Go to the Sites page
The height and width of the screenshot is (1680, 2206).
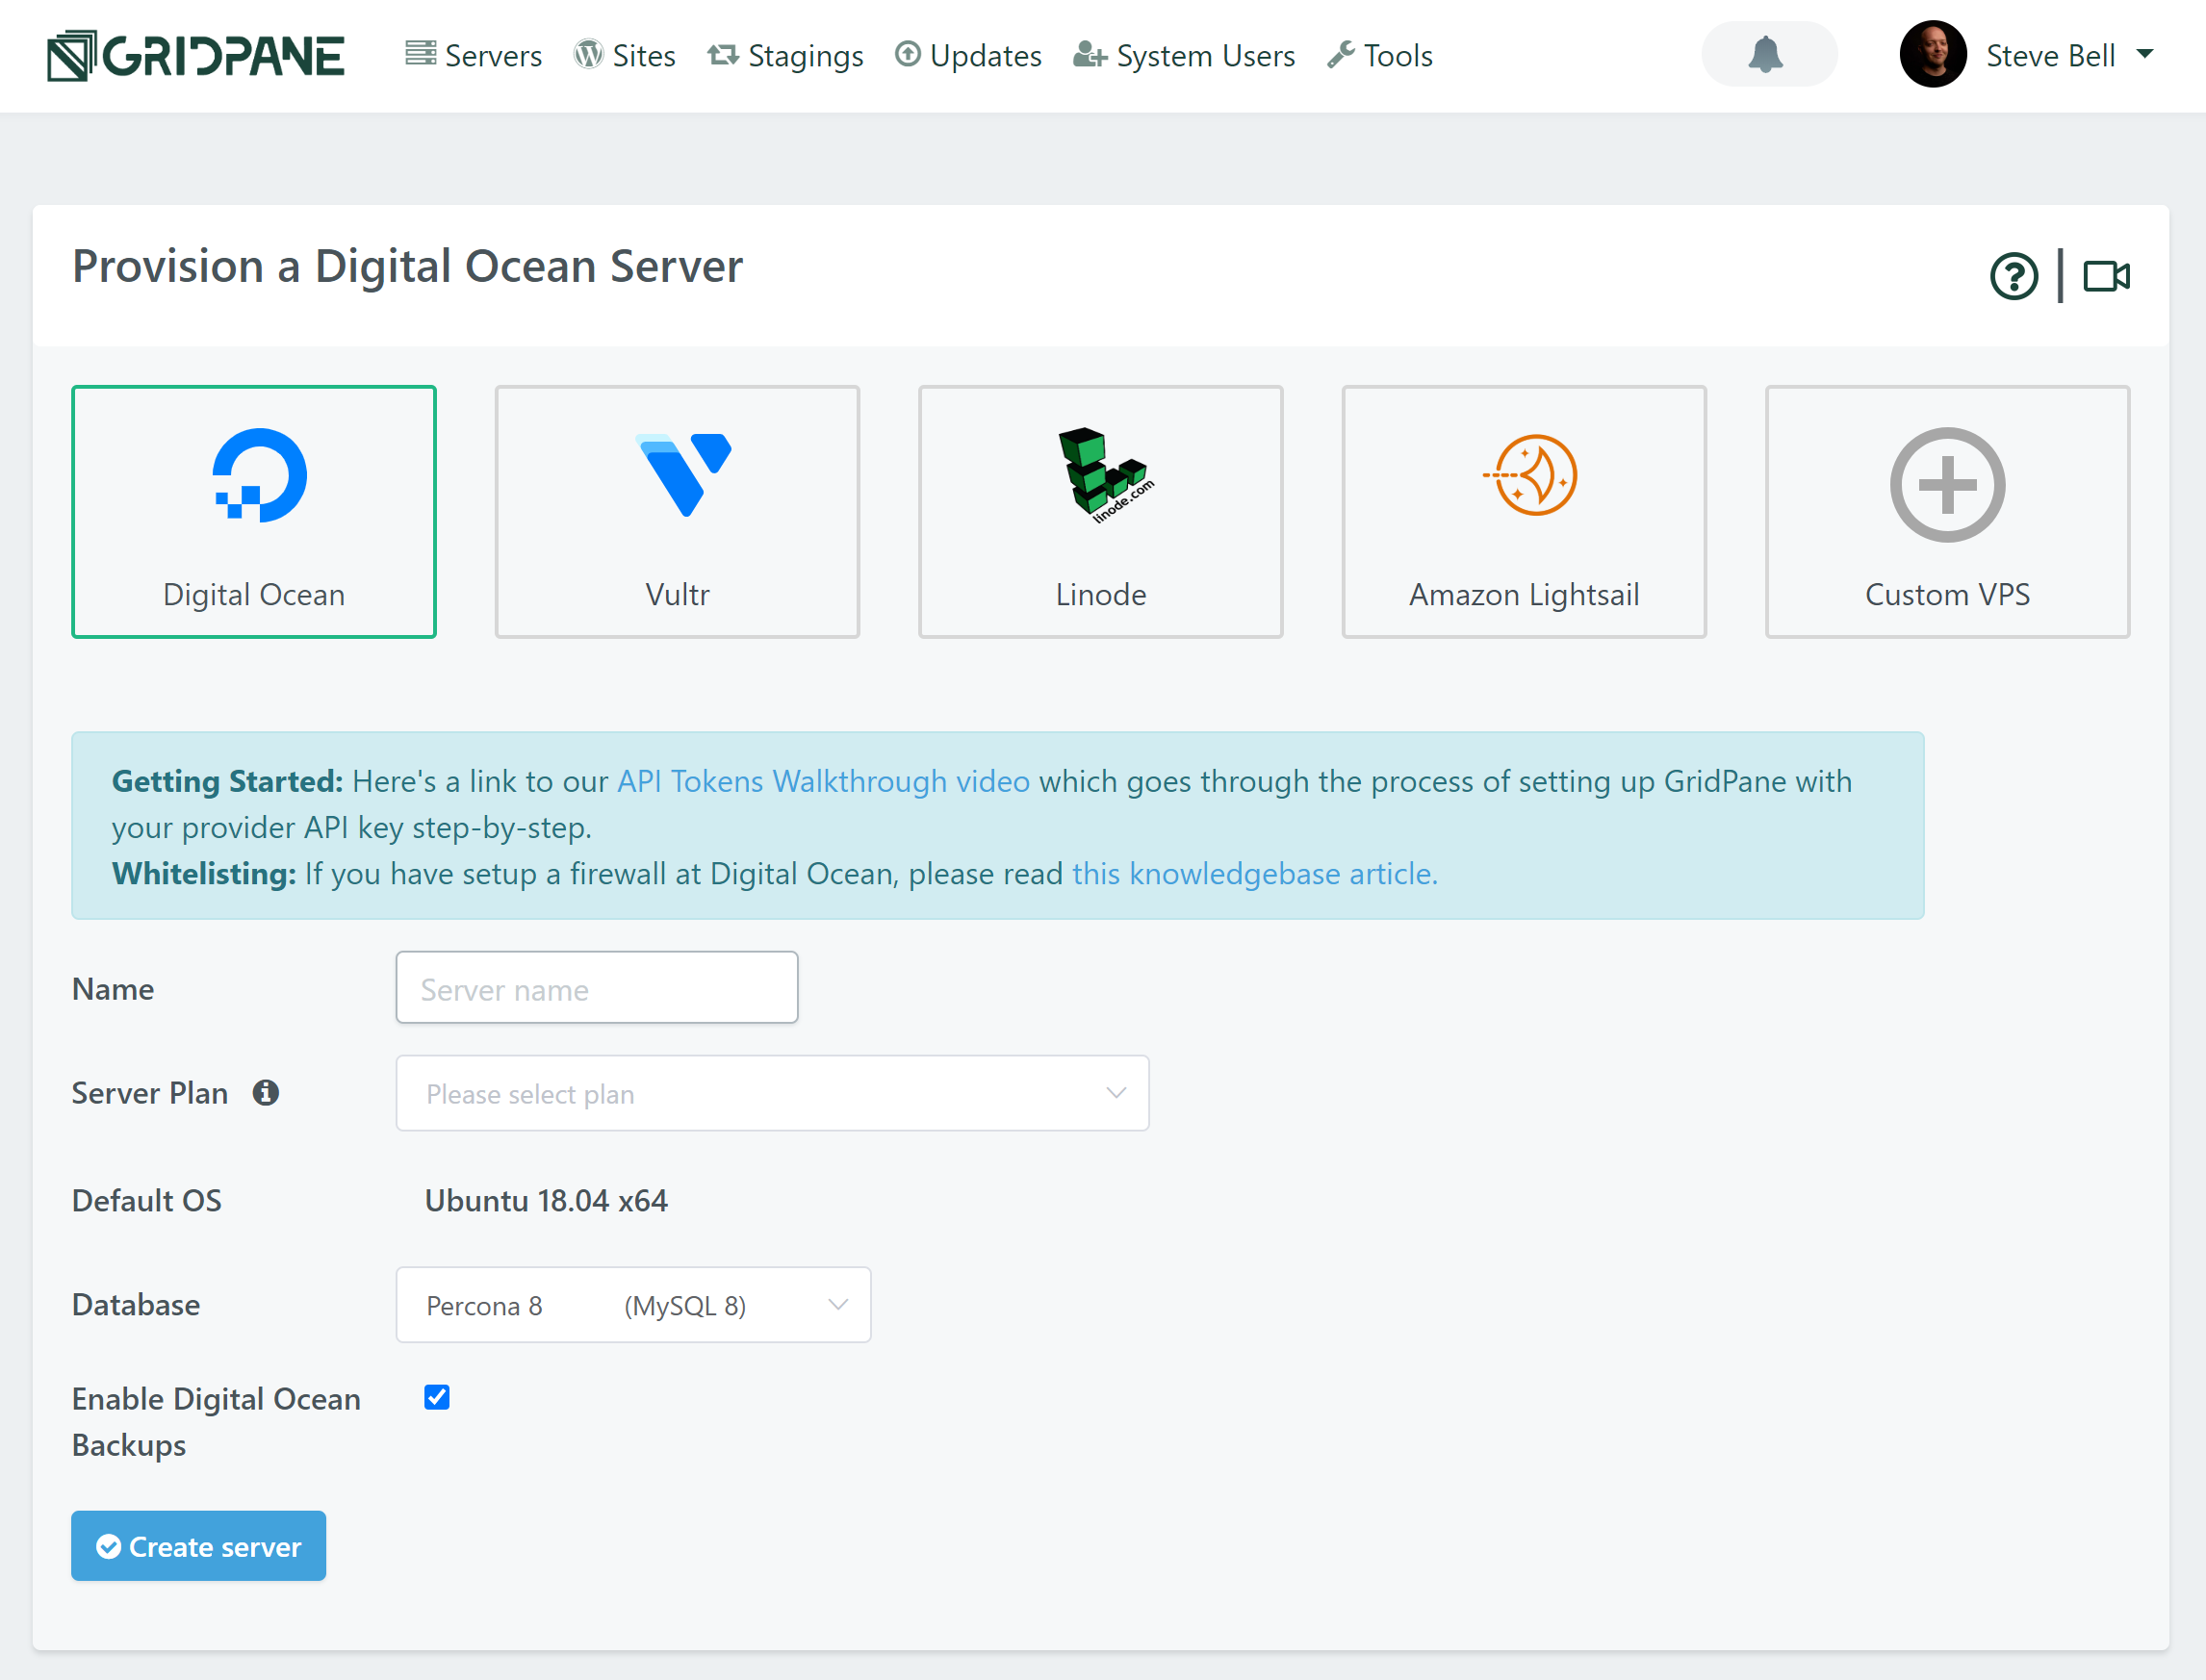click(x=625, y=55)
